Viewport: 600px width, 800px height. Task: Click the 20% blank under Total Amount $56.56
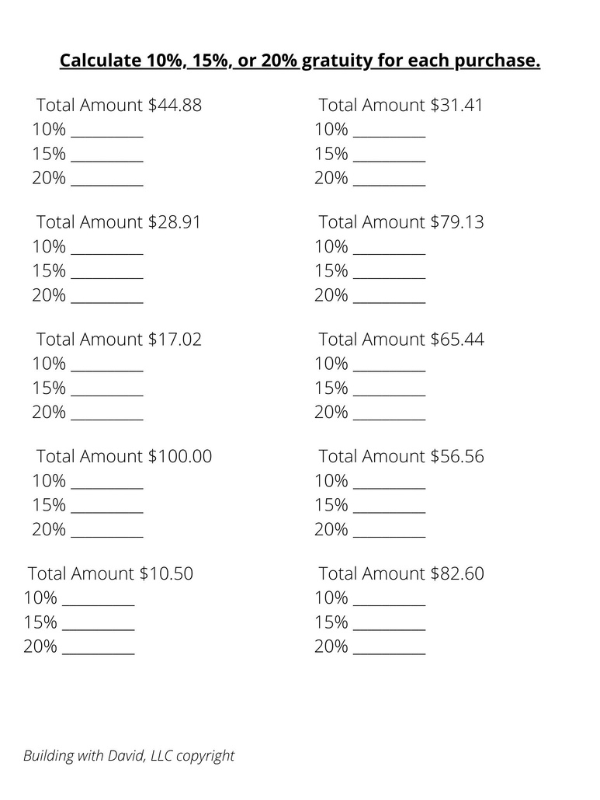[x=389, y=532]
